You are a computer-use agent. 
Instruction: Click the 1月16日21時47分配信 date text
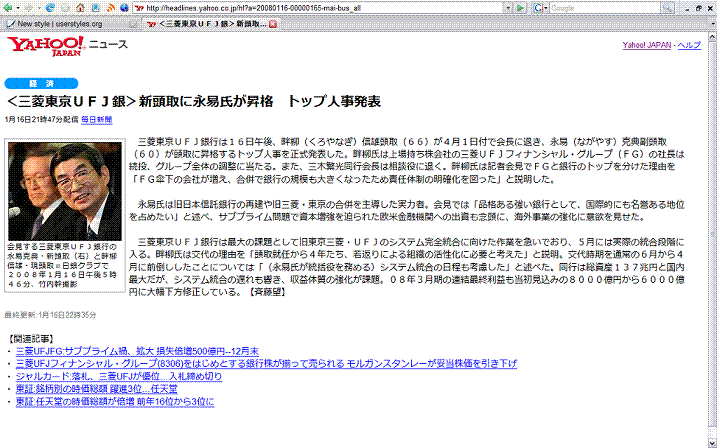pyautogui.click(x=42, y=119)
